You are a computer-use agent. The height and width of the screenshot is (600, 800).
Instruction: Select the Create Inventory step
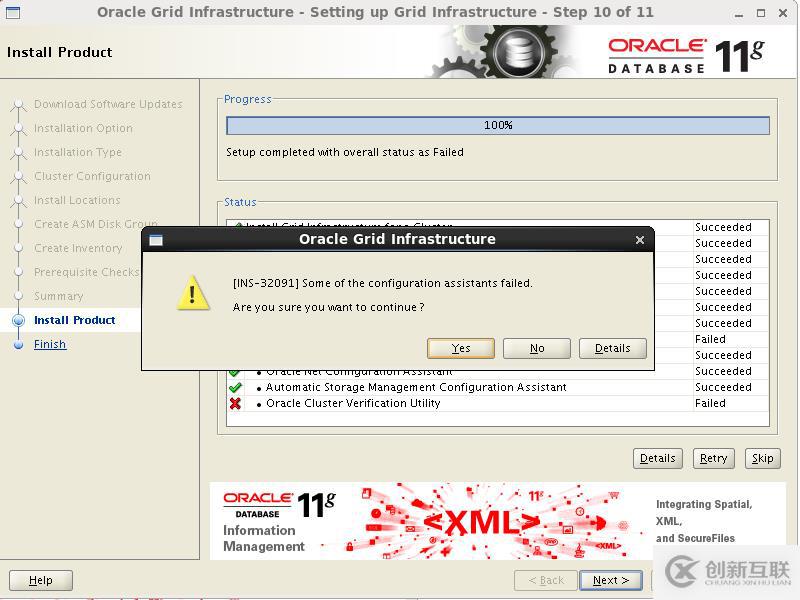pos(78,248)
